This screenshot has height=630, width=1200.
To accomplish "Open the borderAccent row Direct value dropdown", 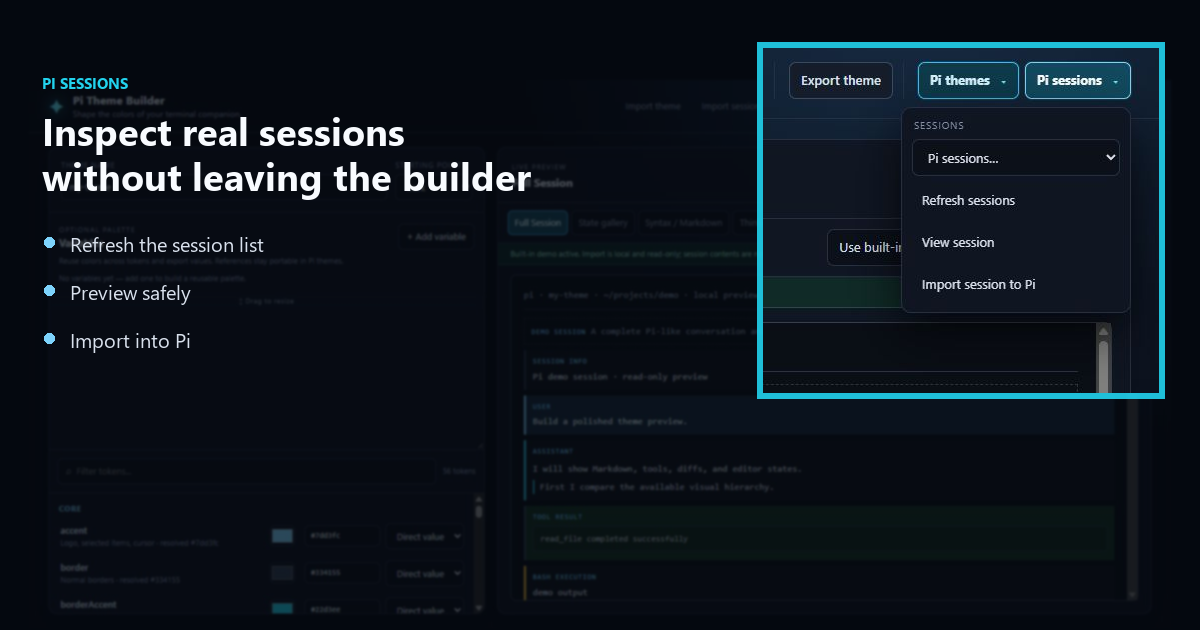I will 427,608.
